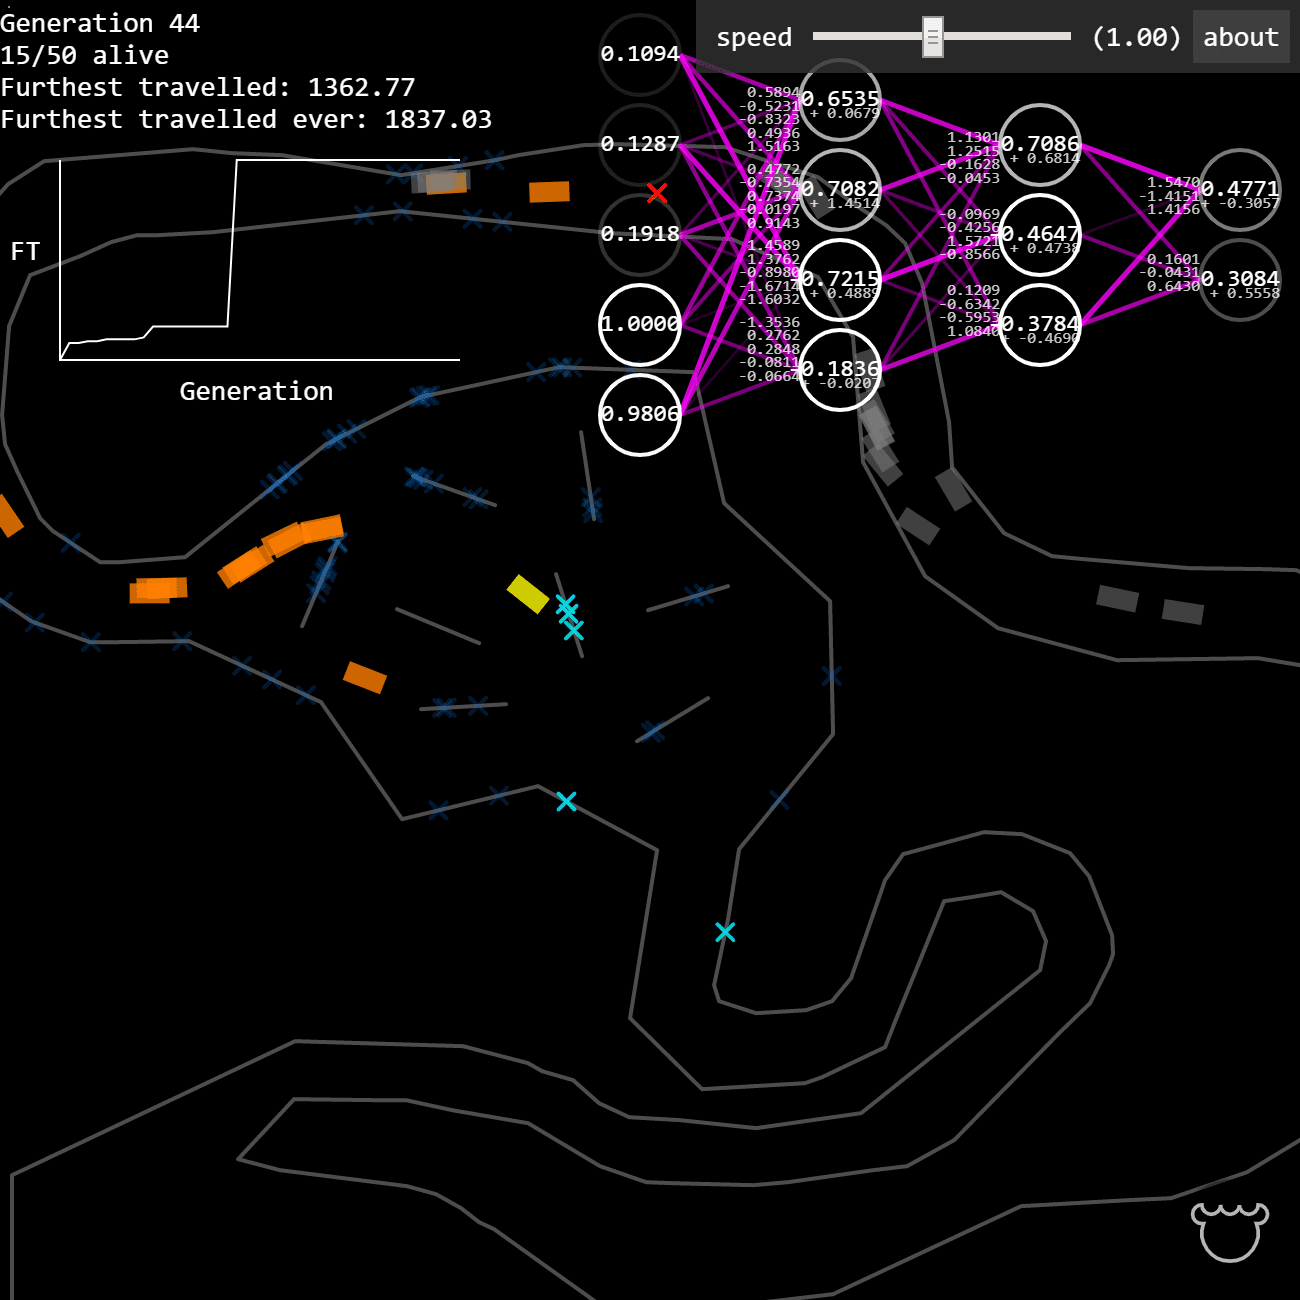Click the output node showing 0.4771
The width and height of the screenshot is (1300, 1300).
click(x=1240, y=189)
